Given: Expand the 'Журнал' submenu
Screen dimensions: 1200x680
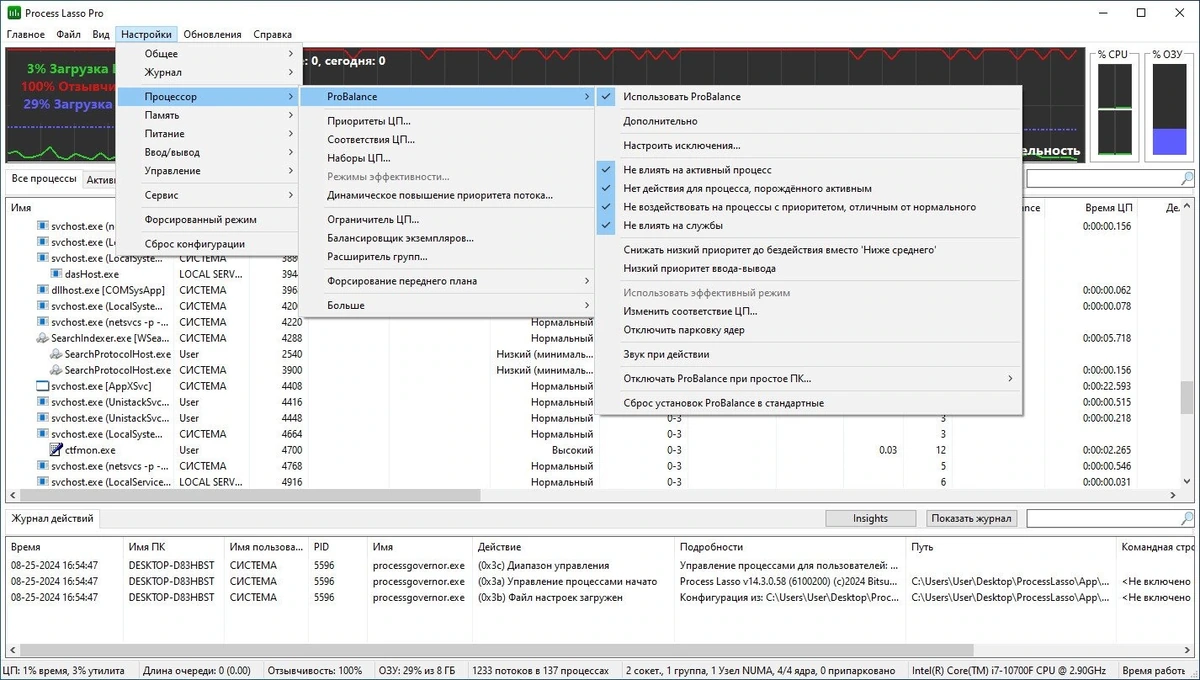Looking at the screenshot, I should (x=209, y=72).
